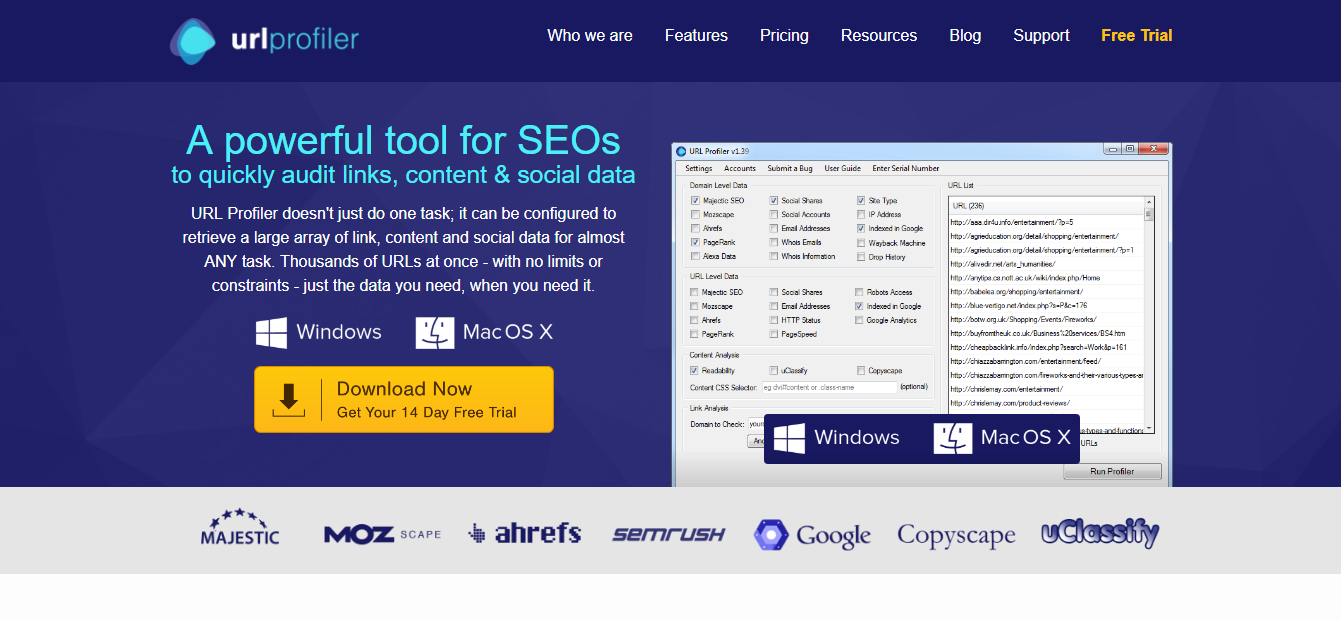Enable the IP Address checkbox
The height and width of the screenshot is (620, 1341).
(x=861, y=214)
